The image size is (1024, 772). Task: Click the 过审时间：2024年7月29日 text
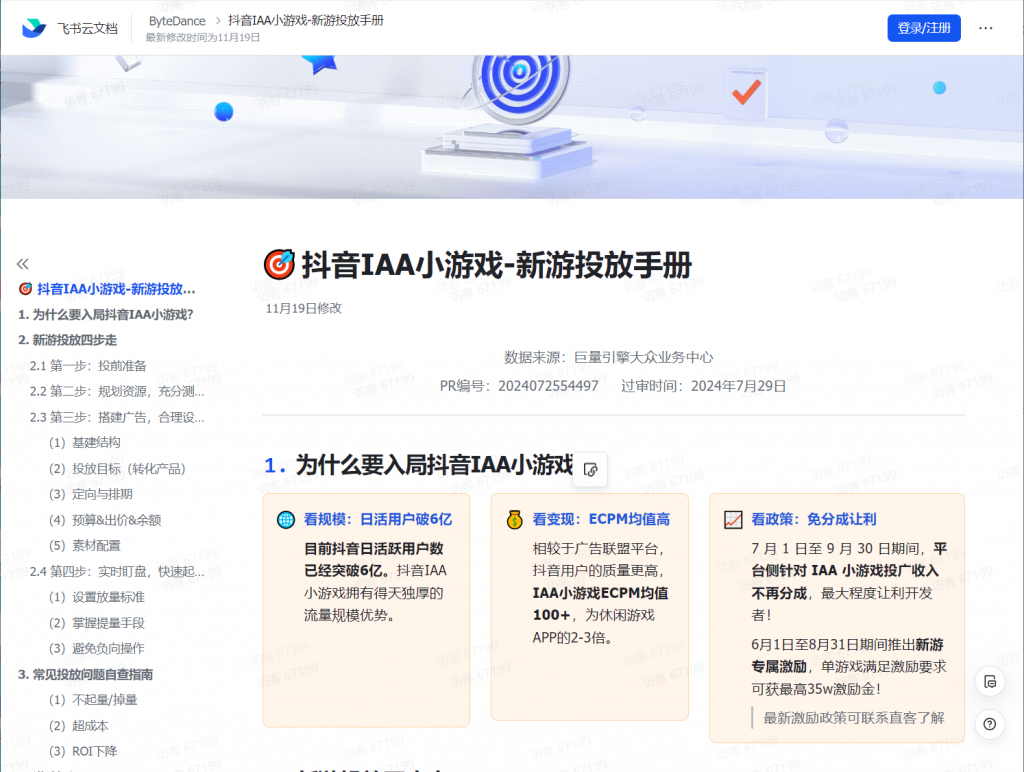703,386
